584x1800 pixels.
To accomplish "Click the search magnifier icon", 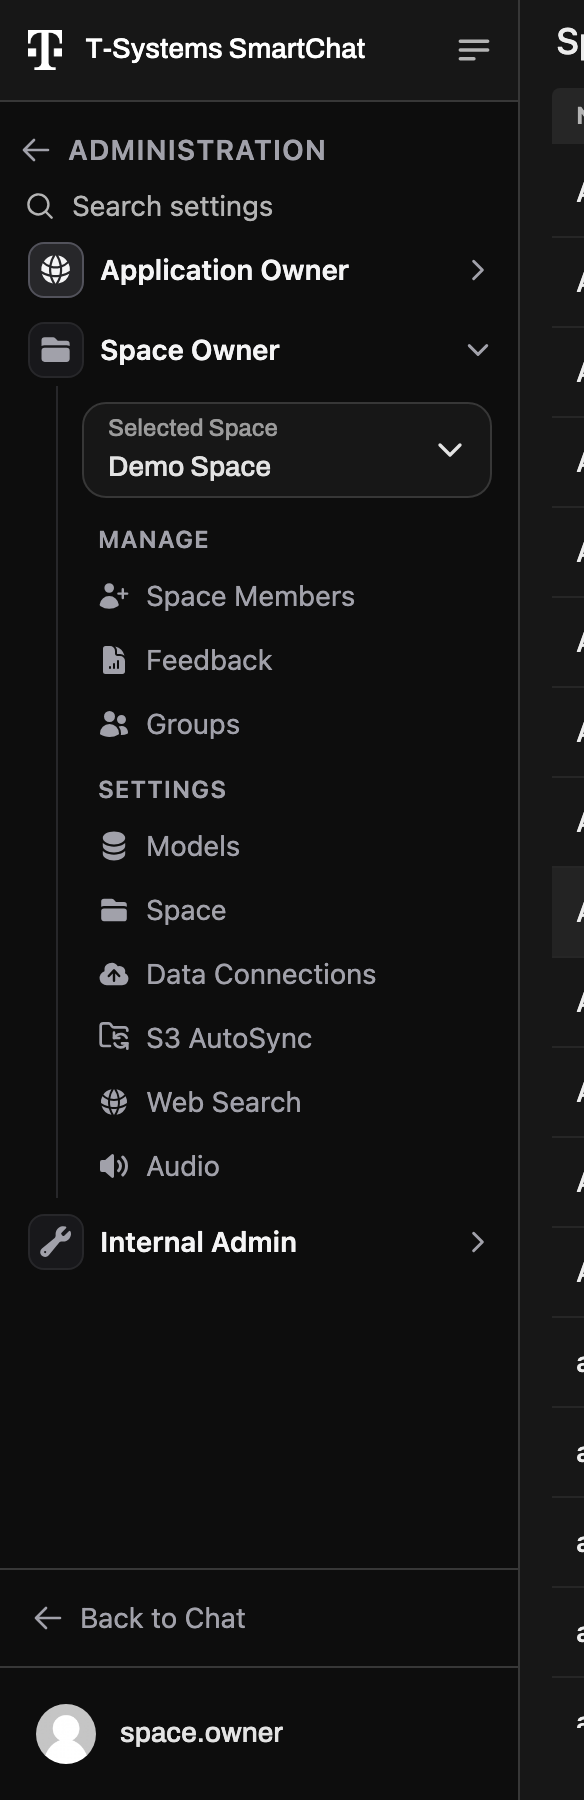I will pos(40,206).
